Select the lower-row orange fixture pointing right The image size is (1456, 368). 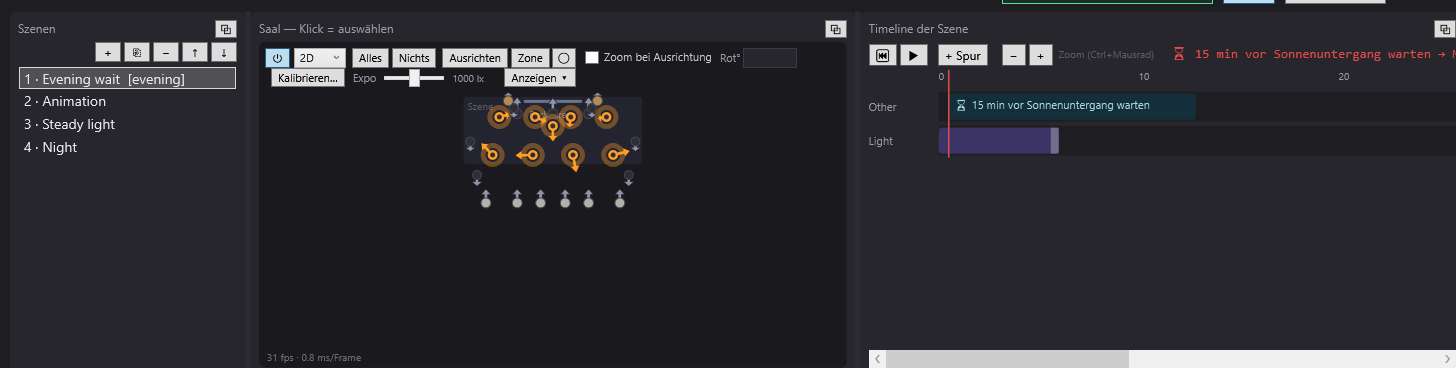pyautogui.click(x=614, y=154)
